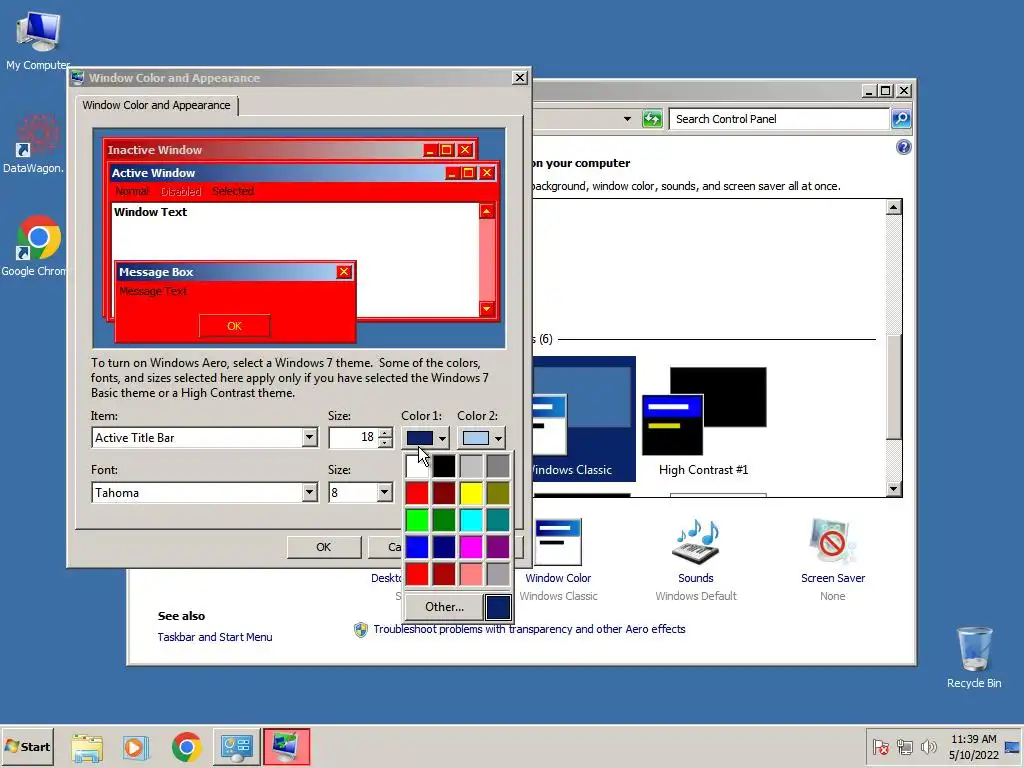
Task: Click the Search Control Panel box
Action: click(779, 119)
